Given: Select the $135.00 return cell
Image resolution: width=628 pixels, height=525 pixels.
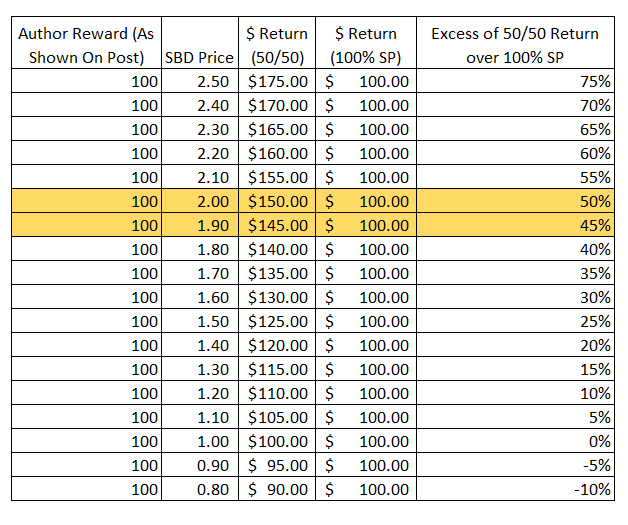Looking at the screenshot, I should click(x=277, y=274).
